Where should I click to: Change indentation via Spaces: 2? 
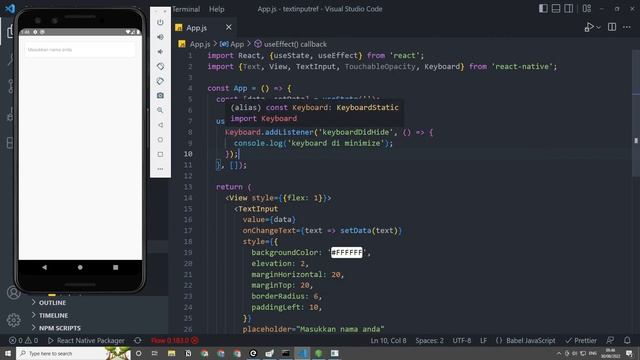[x=429, y=340]
